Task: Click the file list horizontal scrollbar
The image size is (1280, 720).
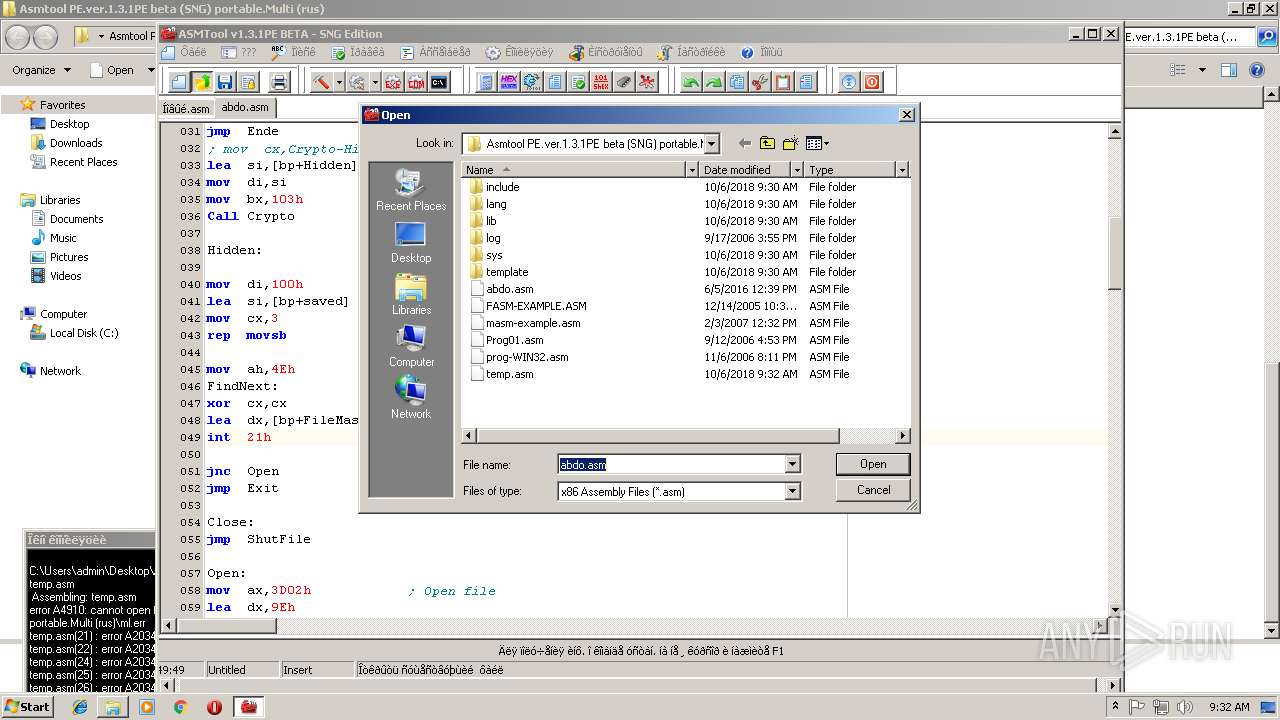Action: [x=657, y=436]
